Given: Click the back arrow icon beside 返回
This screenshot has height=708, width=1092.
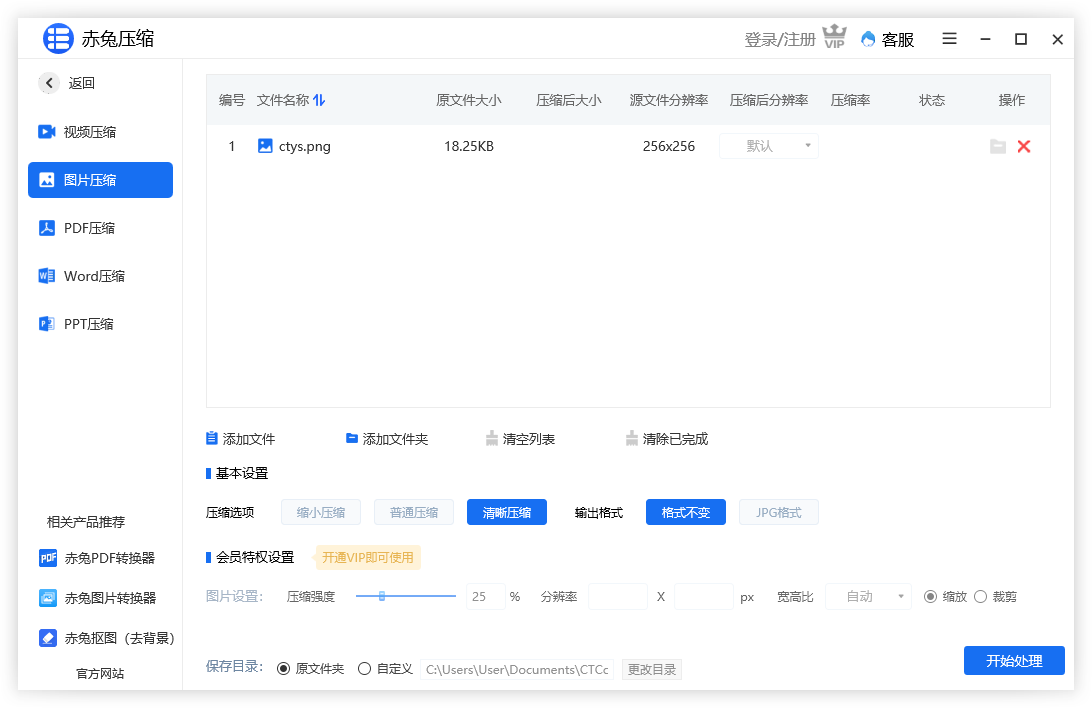Looking at the screenshot, I should 49,83.
